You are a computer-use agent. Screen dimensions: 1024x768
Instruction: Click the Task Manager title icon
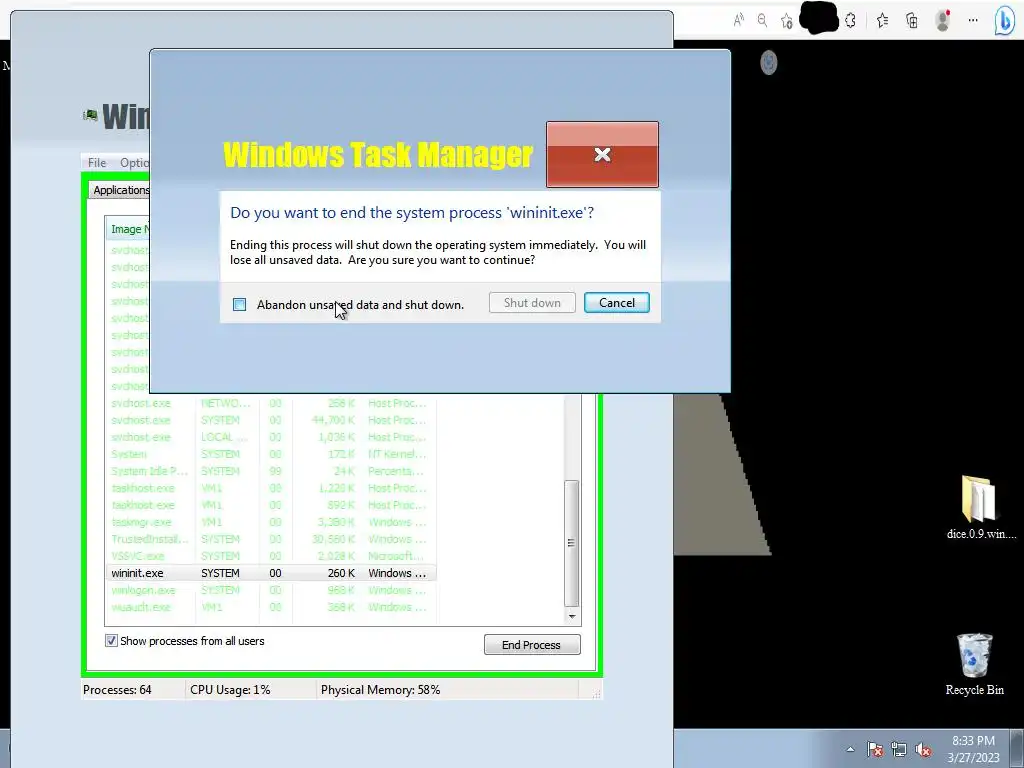[x=90, y=116]
